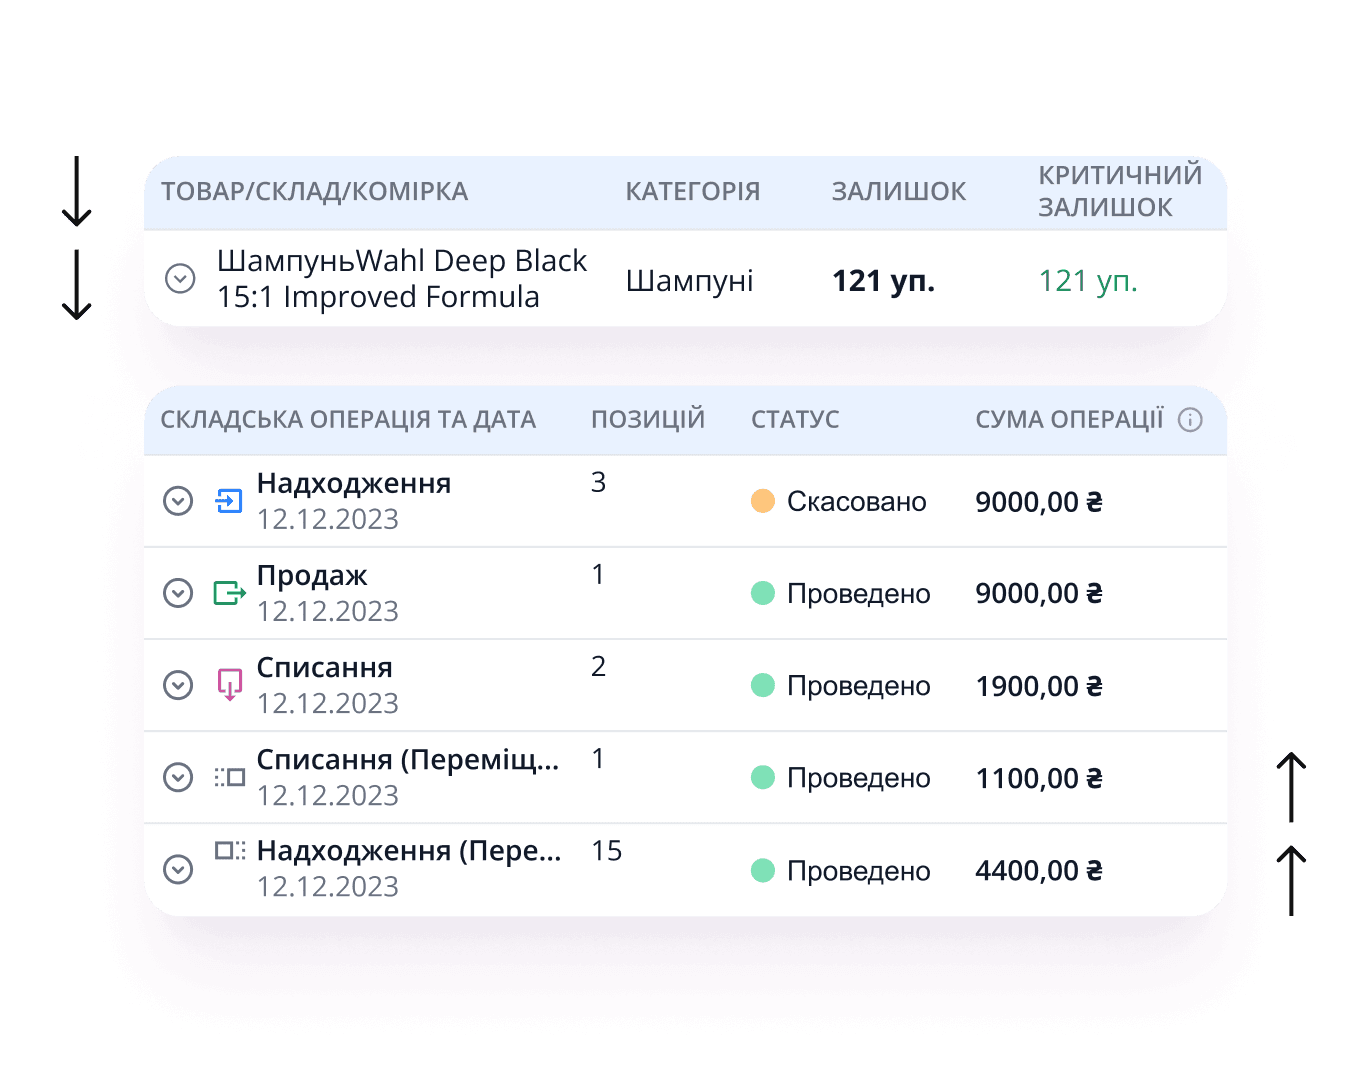Expand the ШампуньWahl Deep Black product row
The height and width of the screenshot is (1072, 1372).
tap(180, 278)
